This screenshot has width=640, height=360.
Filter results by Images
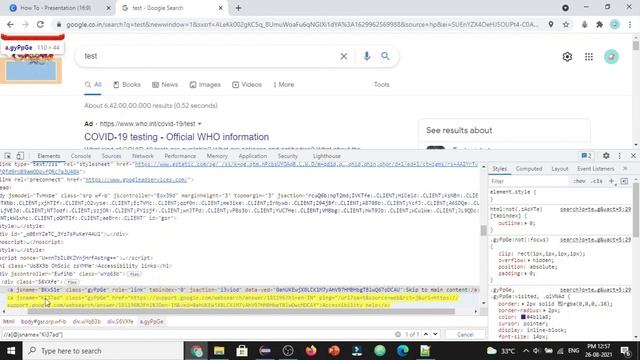(205, 84)
